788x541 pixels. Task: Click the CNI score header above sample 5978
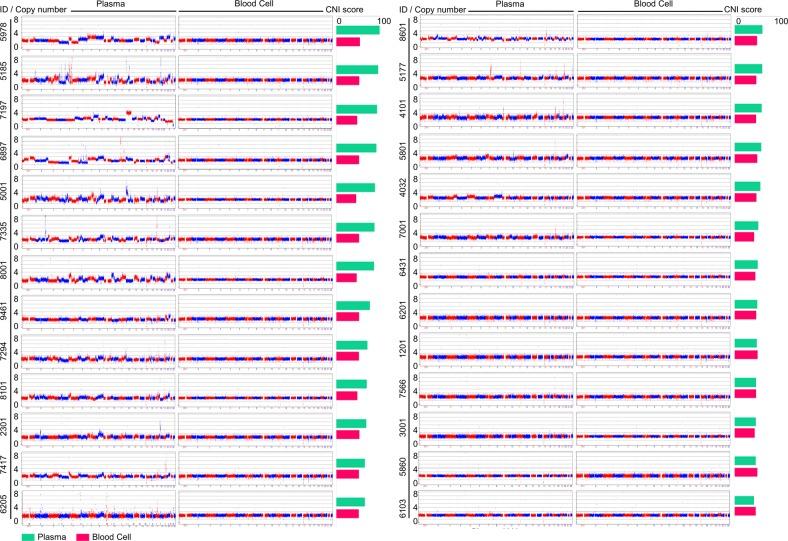(x=344, y=10)
